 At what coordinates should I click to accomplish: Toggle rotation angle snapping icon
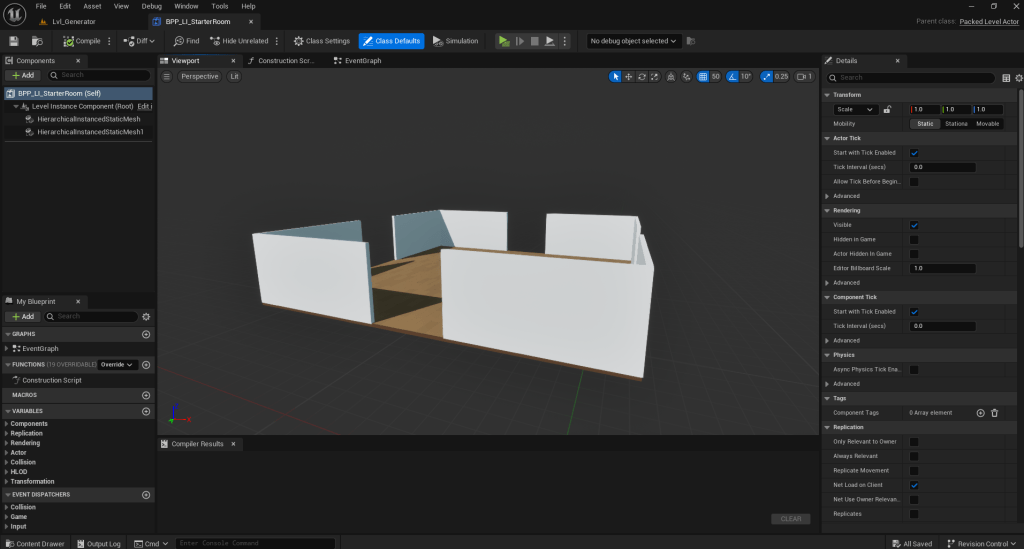click(x=732, y=77)
